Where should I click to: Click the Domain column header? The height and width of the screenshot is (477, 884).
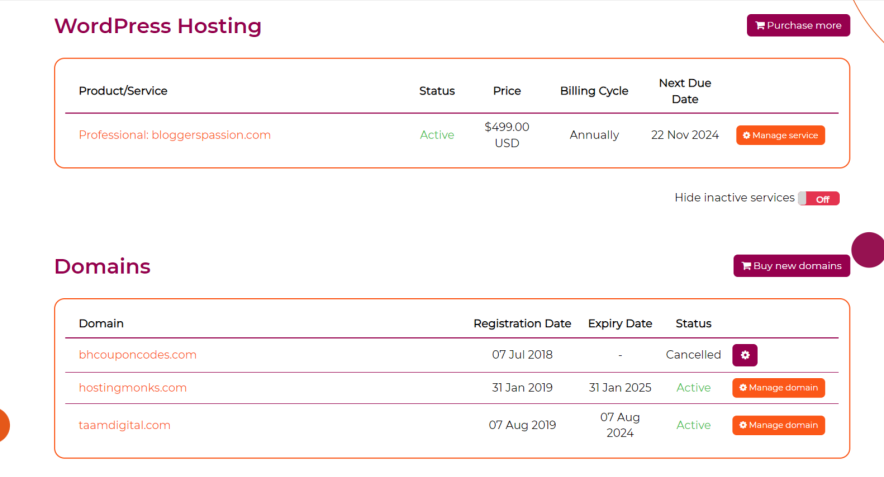point(101,324)
